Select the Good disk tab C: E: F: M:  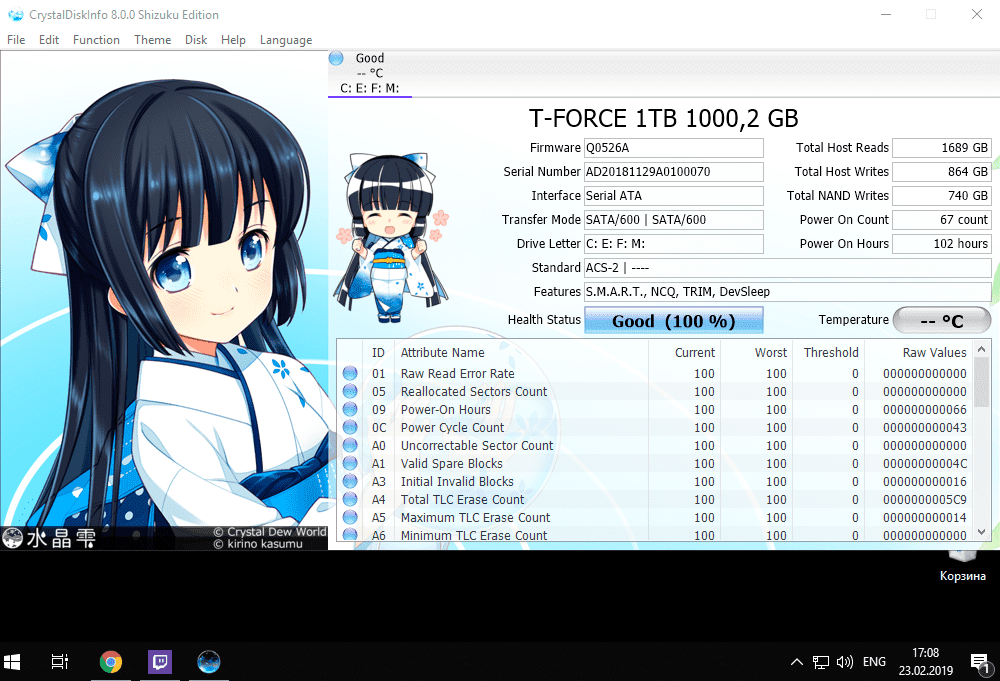coord(370,73)
